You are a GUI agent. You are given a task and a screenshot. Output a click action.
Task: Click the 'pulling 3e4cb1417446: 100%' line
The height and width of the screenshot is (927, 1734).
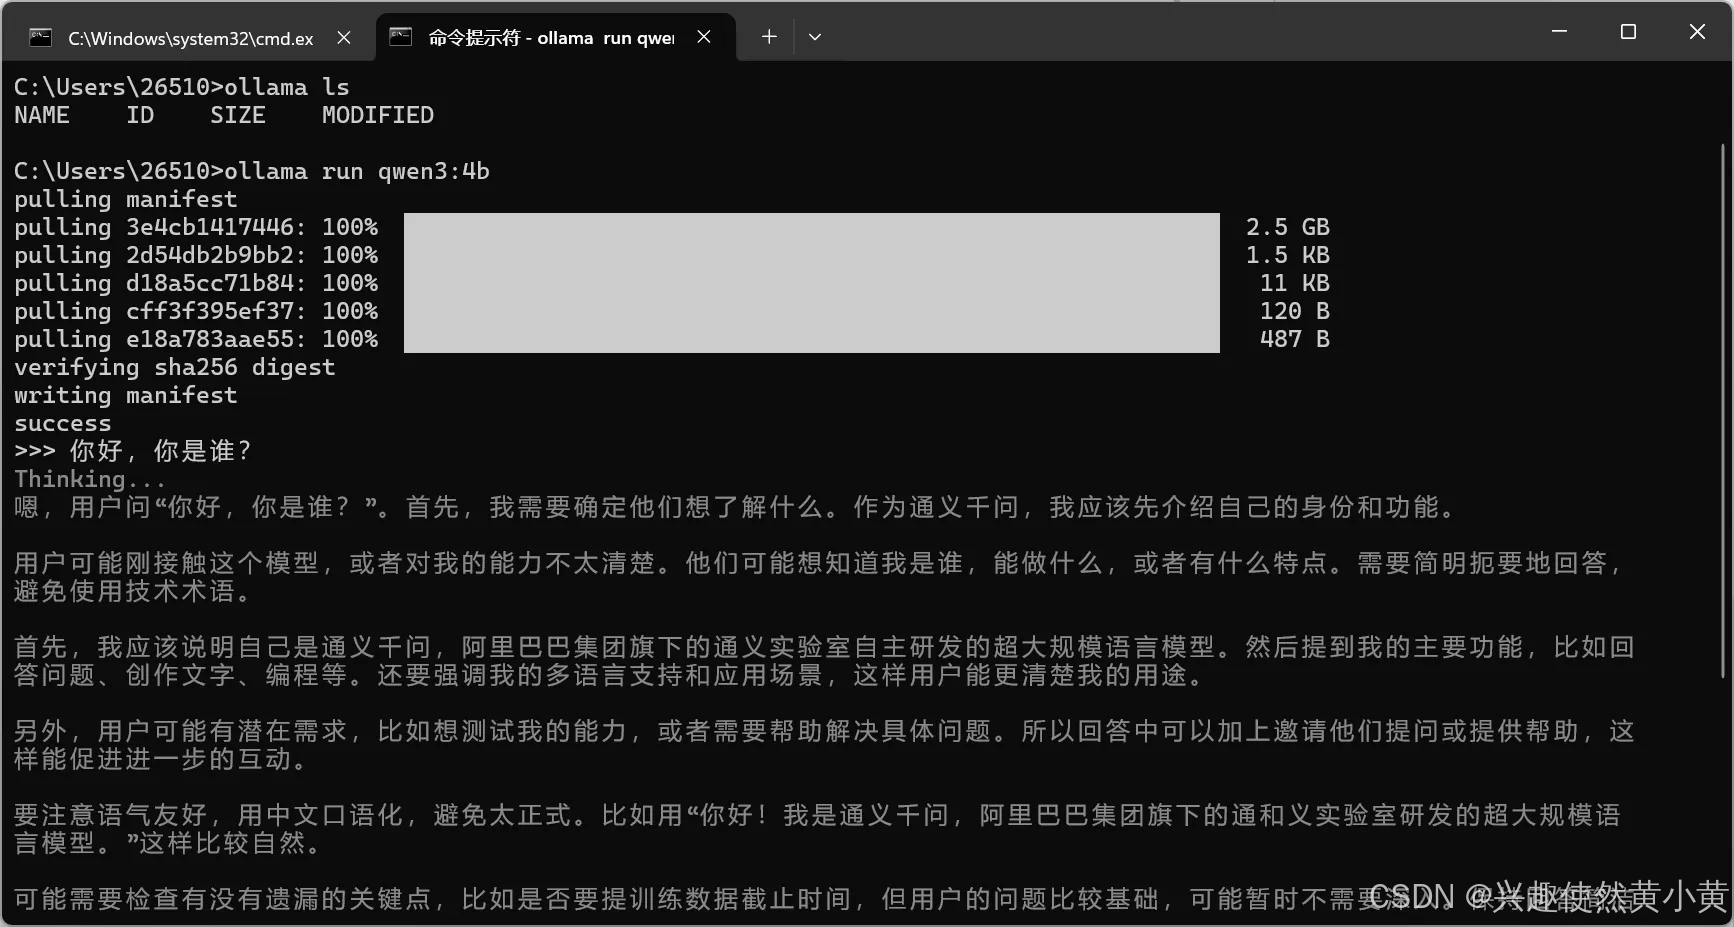pos(196,227)
